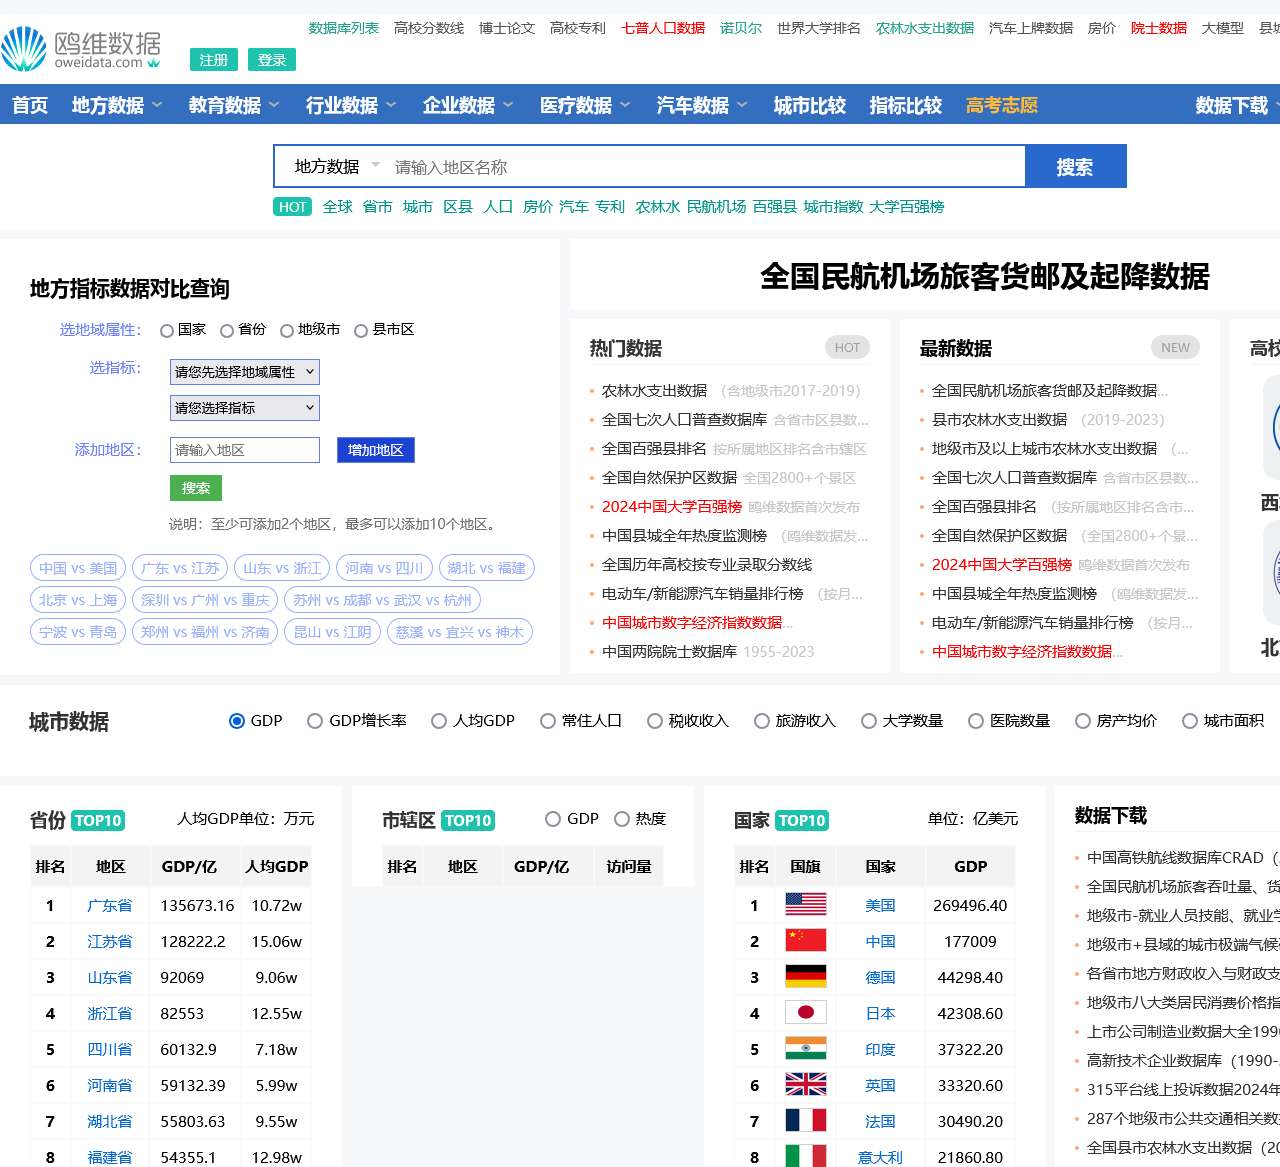Click the Japan flag icon

(805, 1013)
